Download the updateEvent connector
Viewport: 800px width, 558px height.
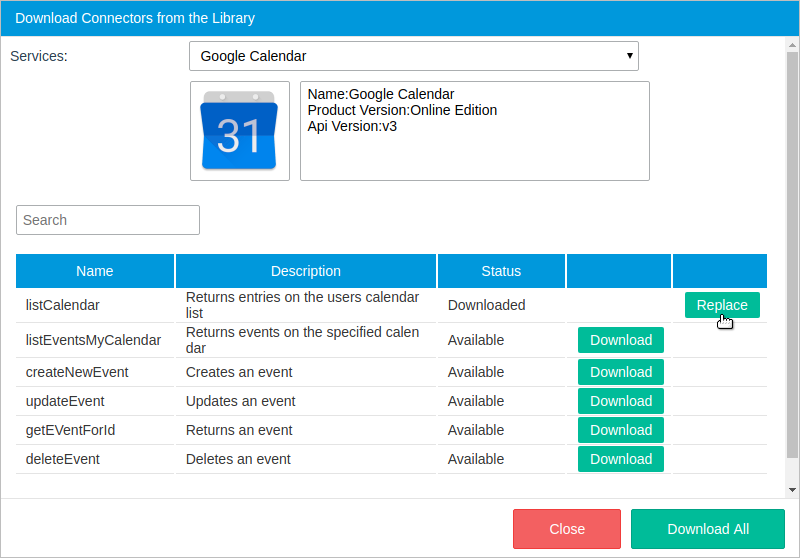click(x=620, y=401)
